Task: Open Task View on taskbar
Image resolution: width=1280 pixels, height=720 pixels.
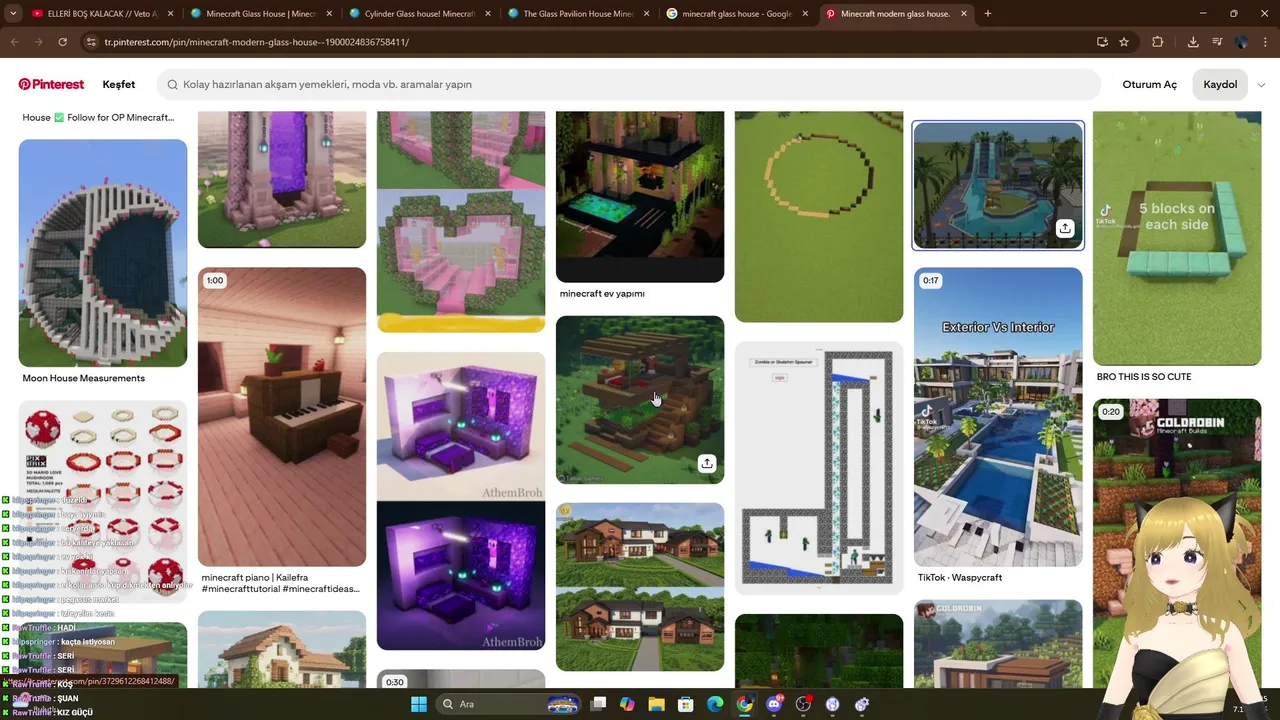Action: tap(598, 704)
